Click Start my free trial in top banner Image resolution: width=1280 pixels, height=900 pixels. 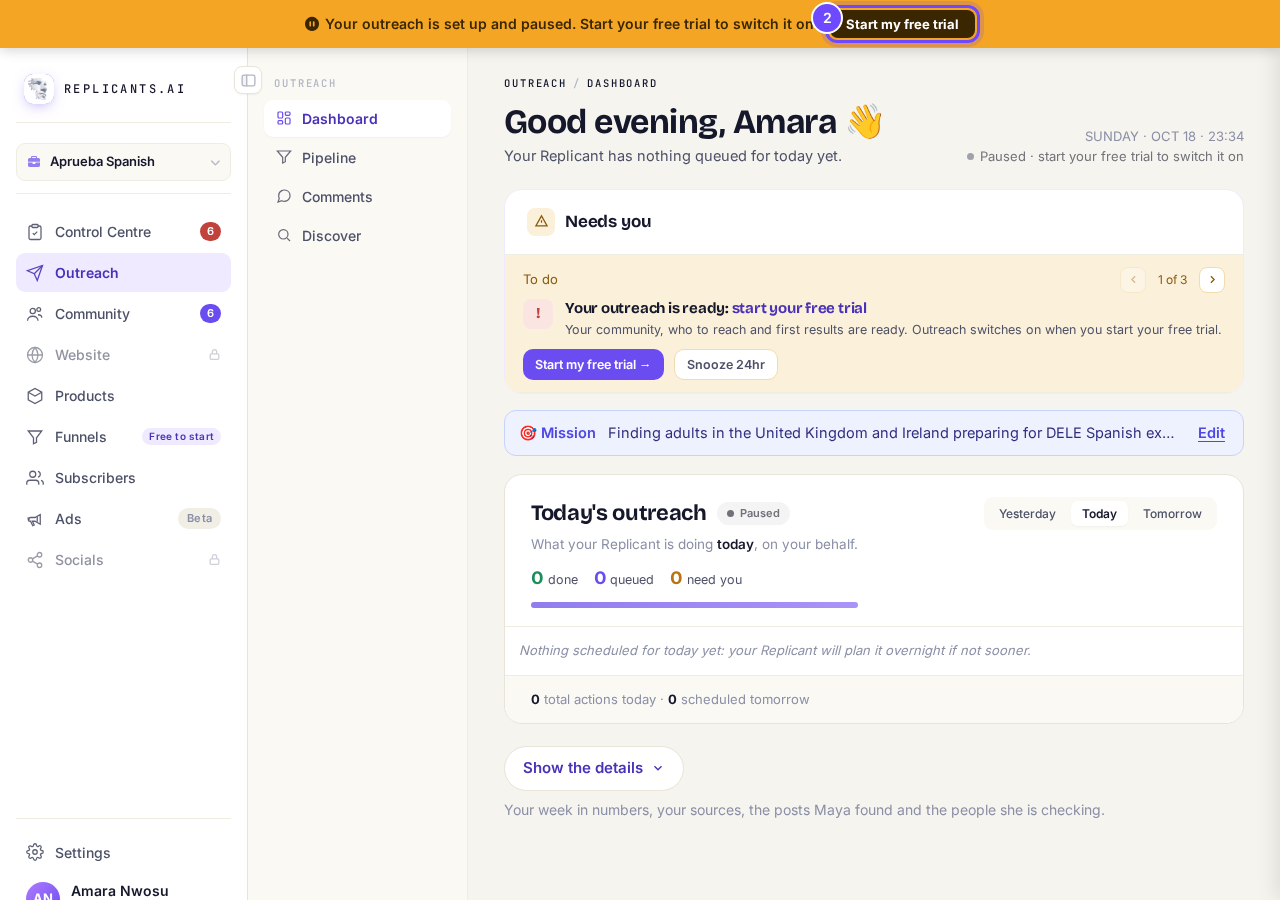[902, 24]
